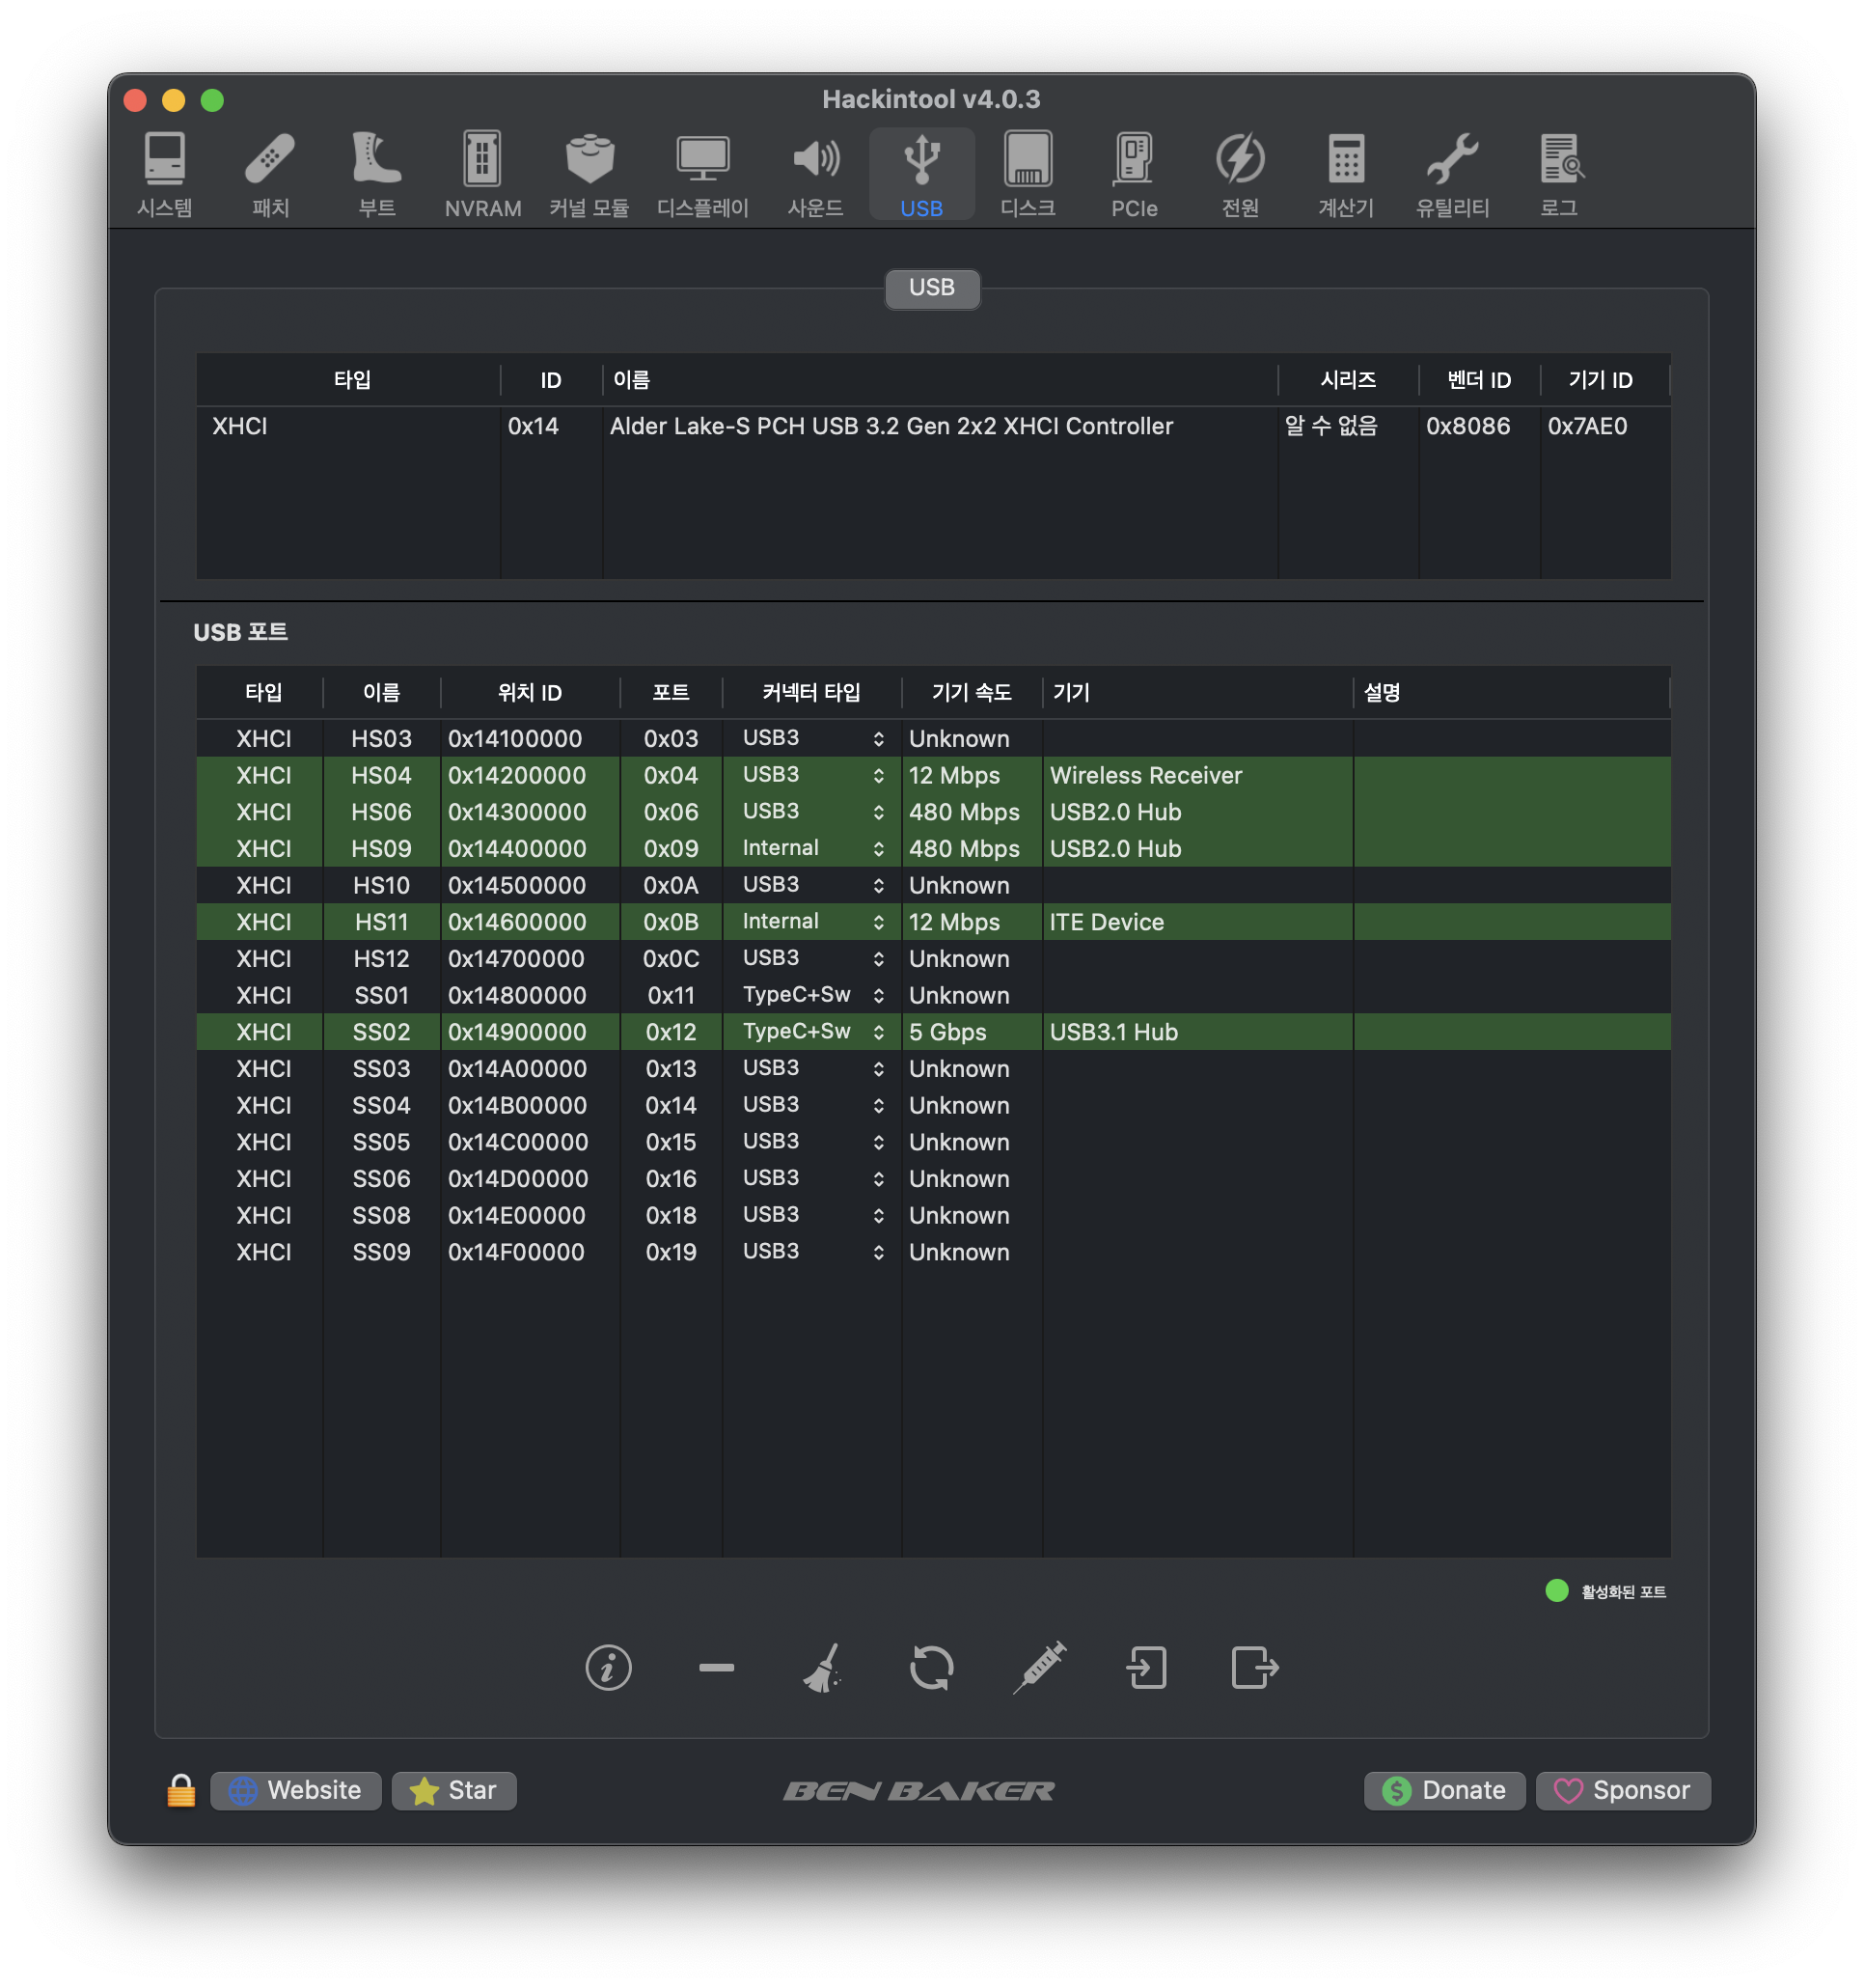Viewport: 1864px width, 1988px height.
Task: Click the refresh arrows icon
Action: [x=931, y=1667]
